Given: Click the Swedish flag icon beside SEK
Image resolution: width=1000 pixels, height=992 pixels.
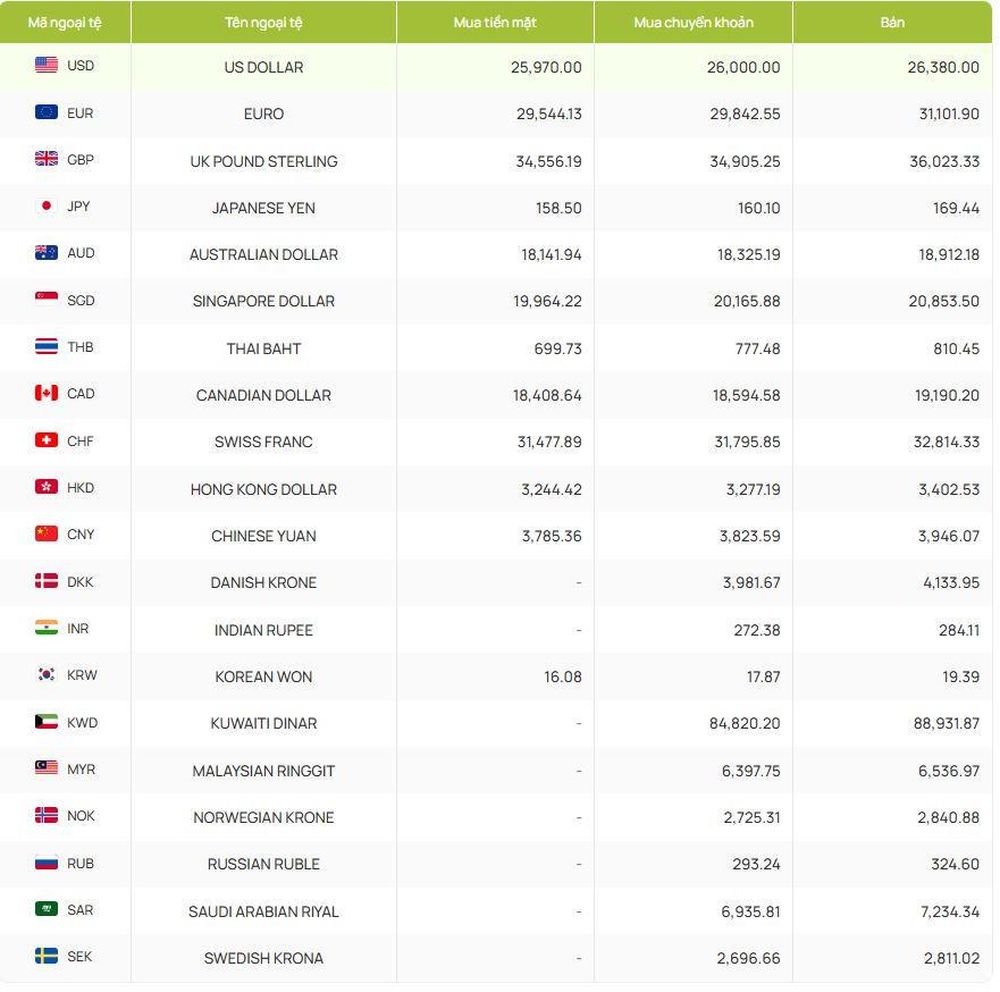Looking at the screenshot, I should point(46,956).
